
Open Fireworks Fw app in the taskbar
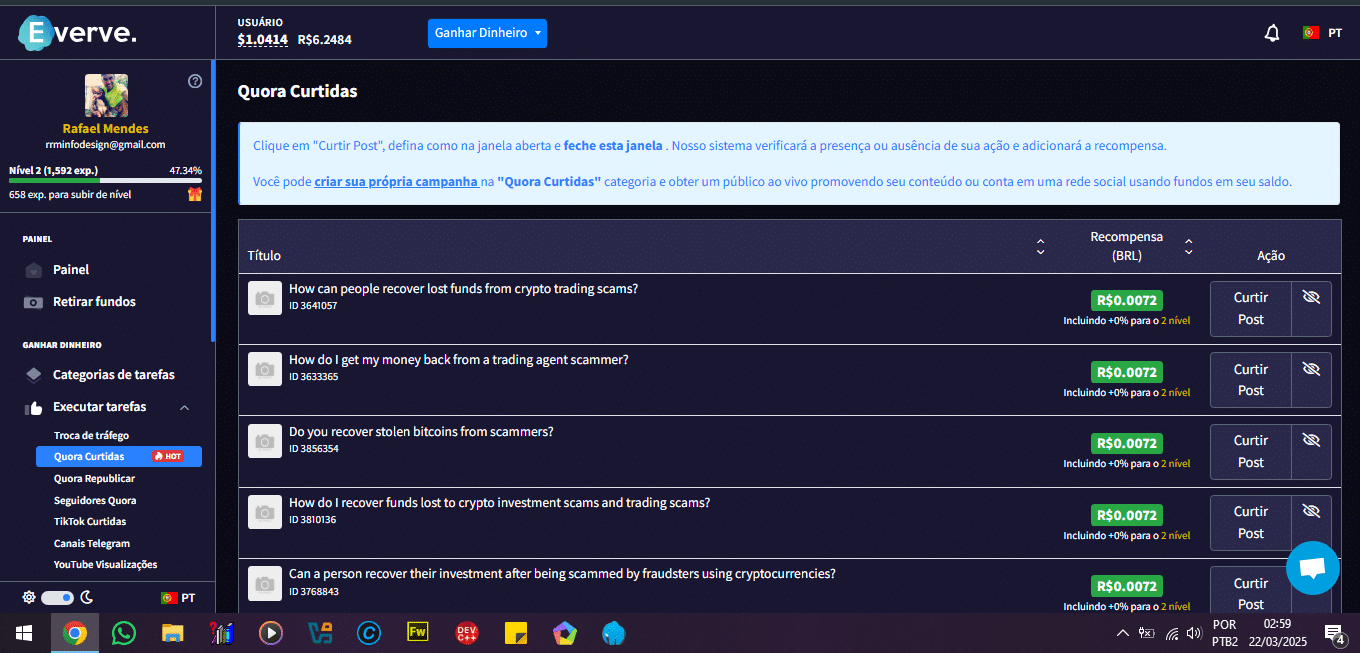(418, 633)
